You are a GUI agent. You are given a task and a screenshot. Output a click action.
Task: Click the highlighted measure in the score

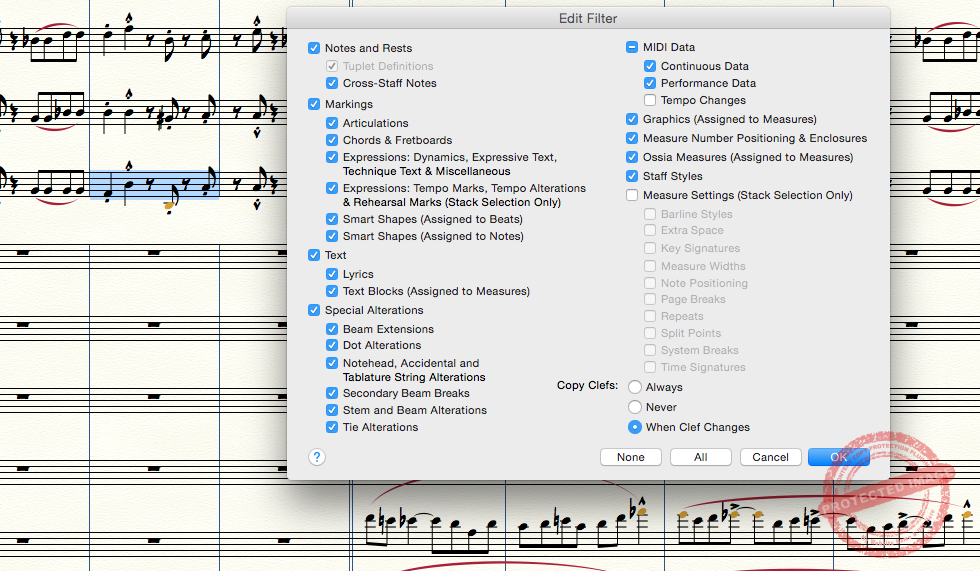click(x=154, y=185)
